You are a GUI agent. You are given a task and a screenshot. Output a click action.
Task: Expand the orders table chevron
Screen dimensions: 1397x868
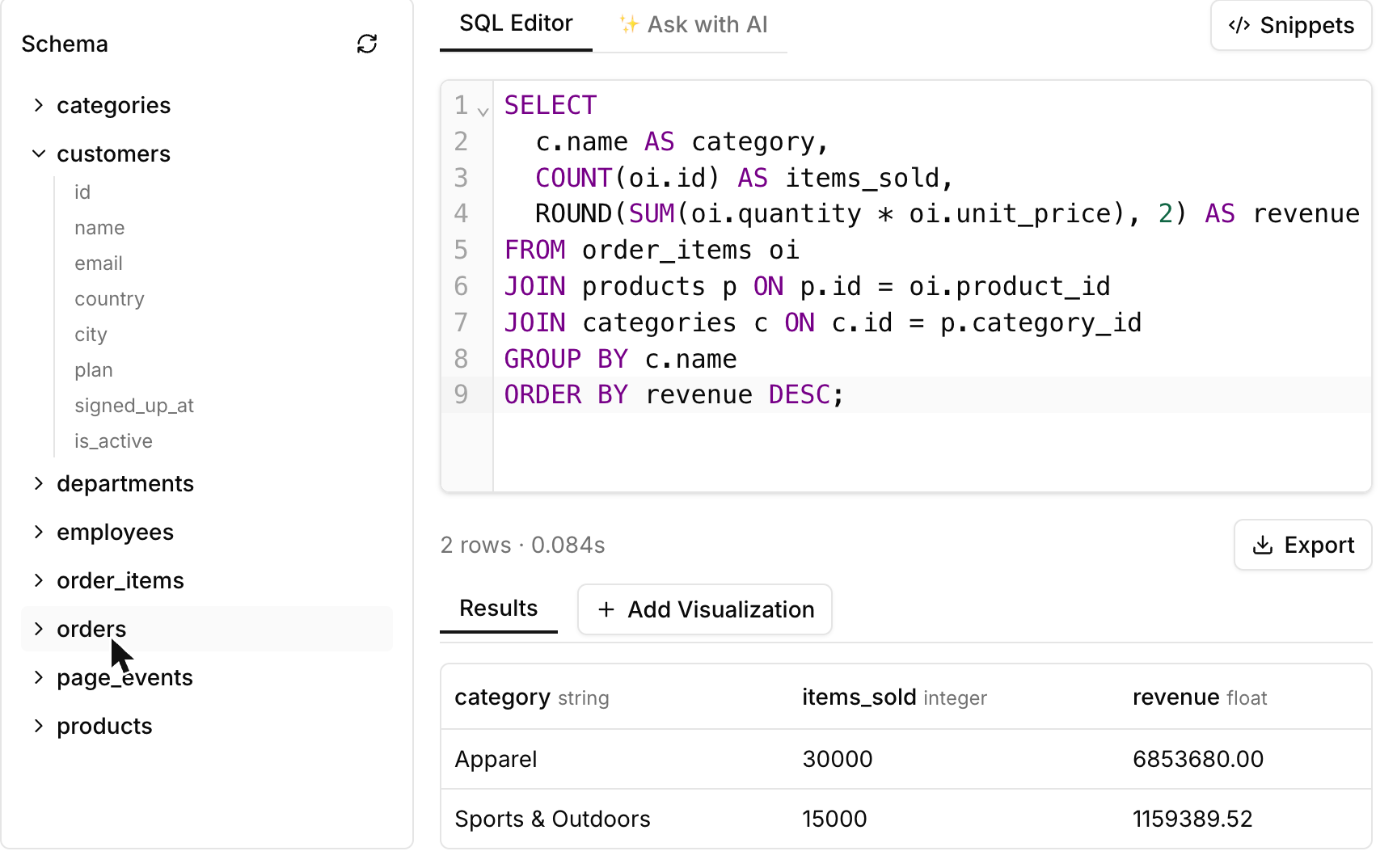pos(38,629)
